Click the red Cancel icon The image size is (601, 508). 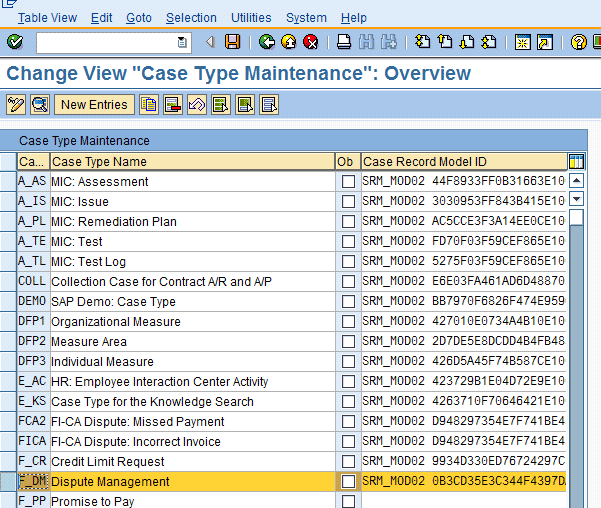point(310,42)
